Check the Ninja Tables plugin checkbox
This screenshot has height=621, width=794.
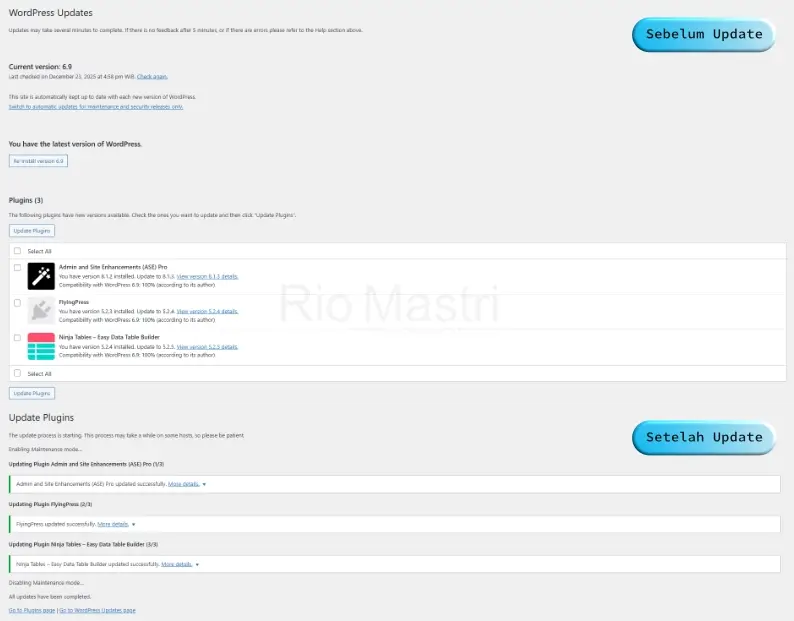[17, 338]
